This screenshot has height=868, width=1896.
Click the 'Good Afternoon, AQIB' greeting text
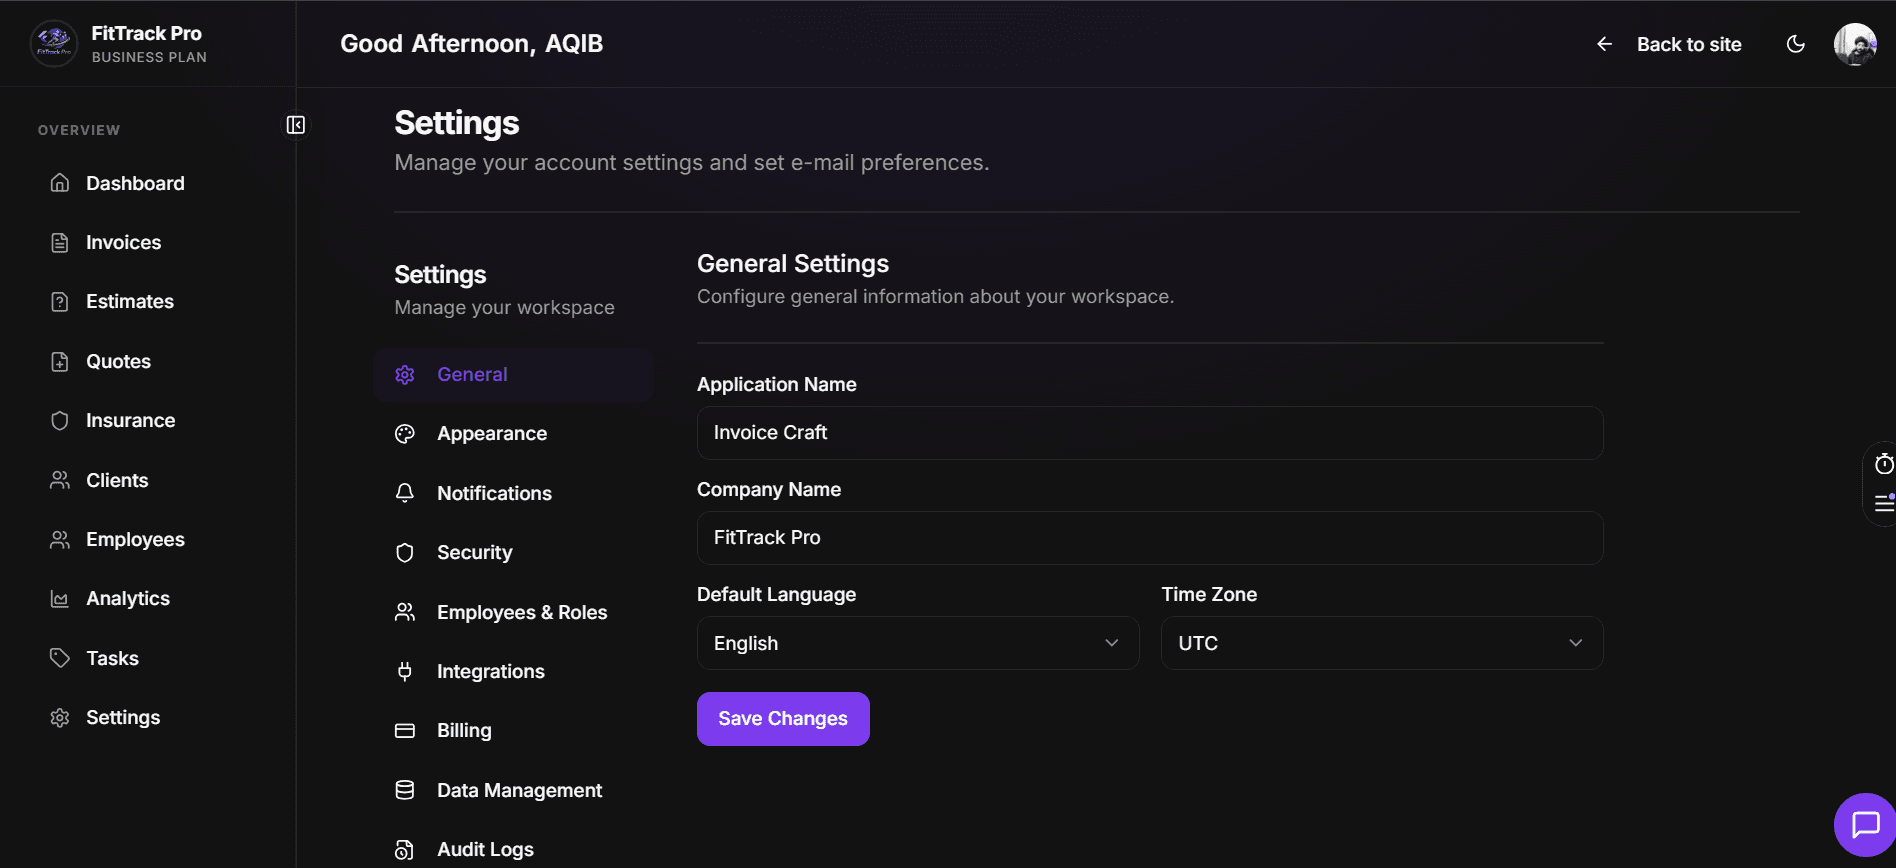[x=472, y=44]
